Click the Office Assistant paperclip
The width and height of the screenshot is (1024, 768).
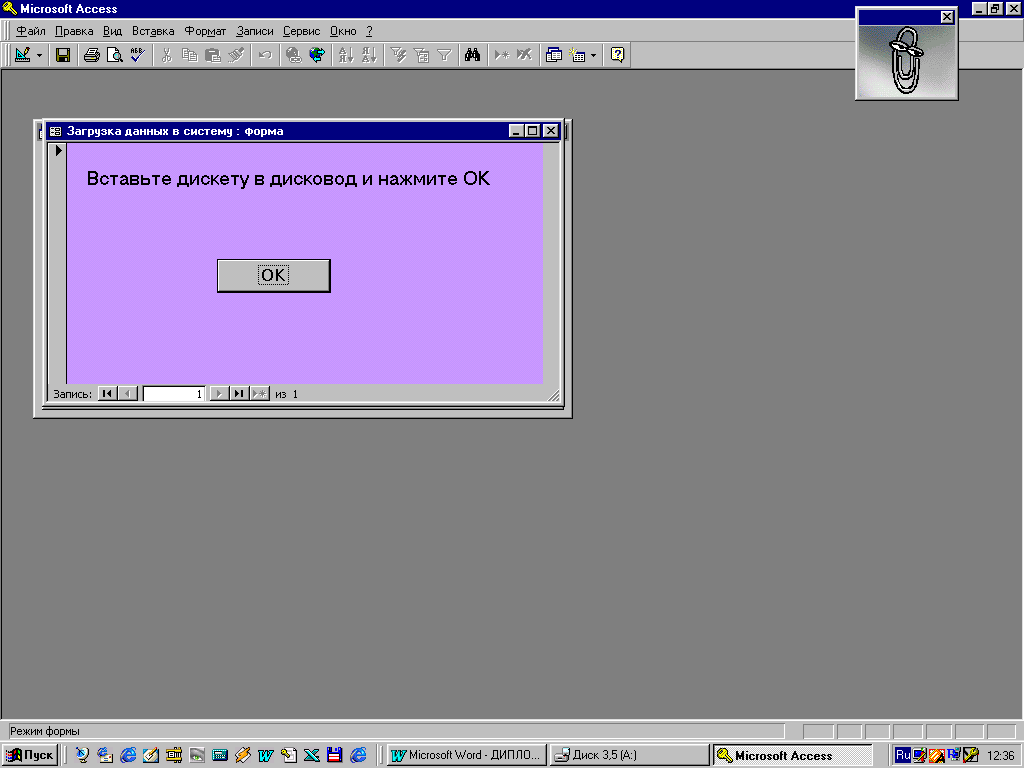click(x=906, y=61)
